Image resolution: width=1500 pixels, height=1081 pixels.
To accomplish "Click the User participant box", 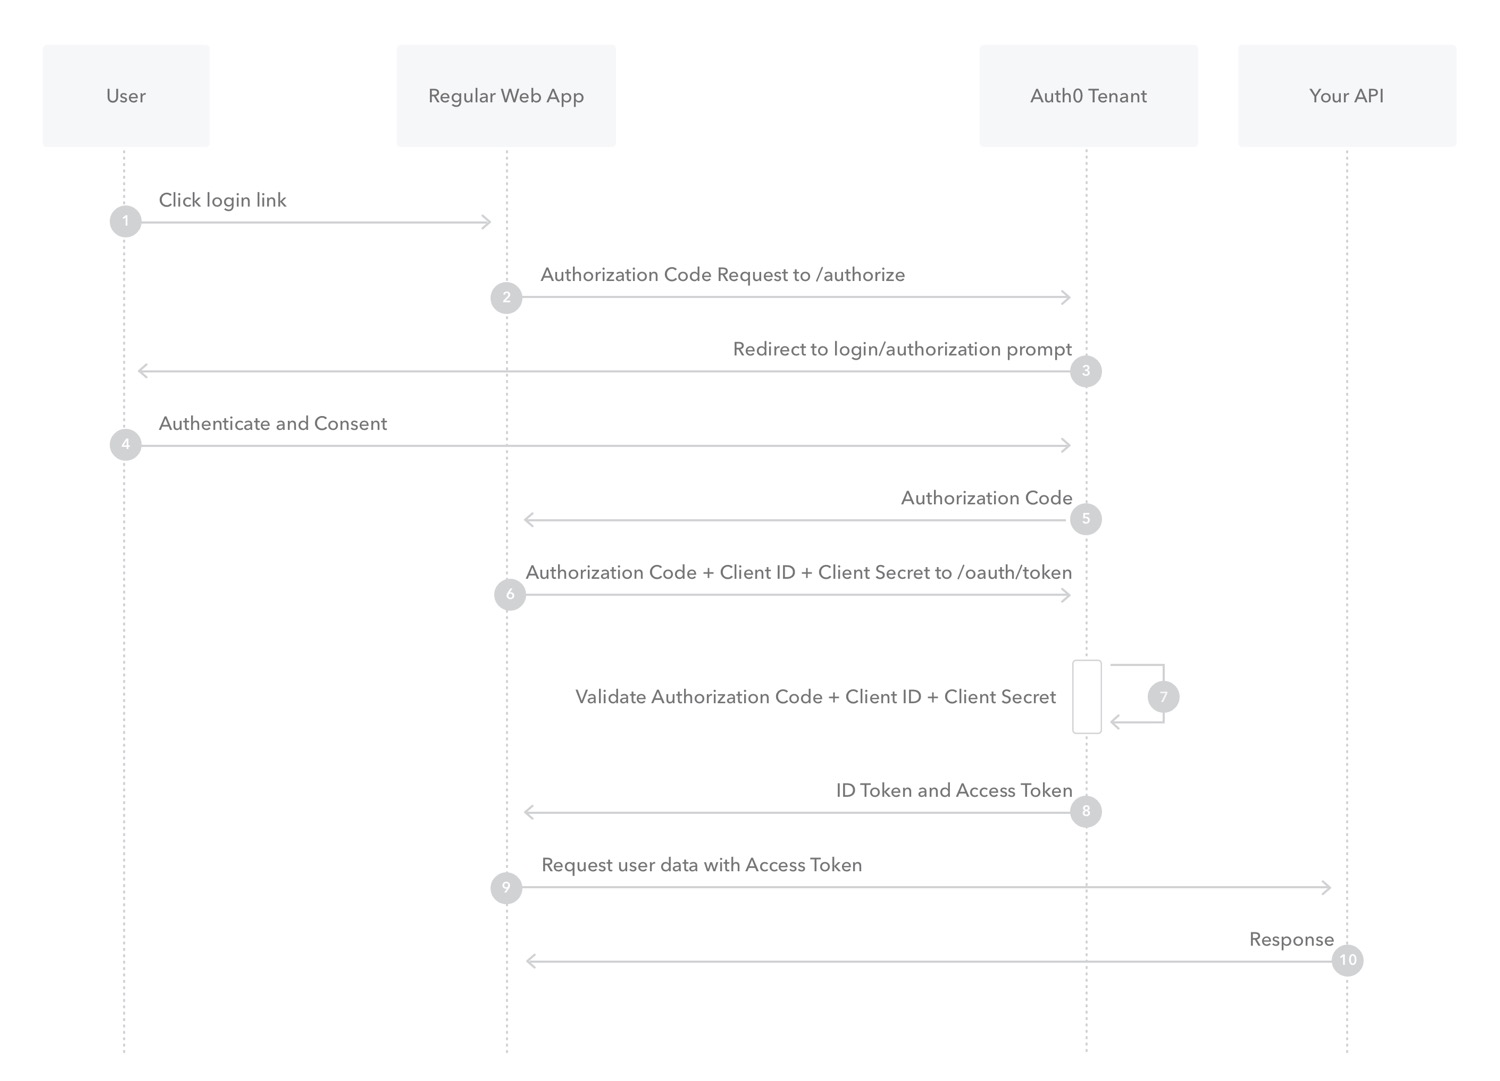I will pyautogui.click(x=126, y=96).
